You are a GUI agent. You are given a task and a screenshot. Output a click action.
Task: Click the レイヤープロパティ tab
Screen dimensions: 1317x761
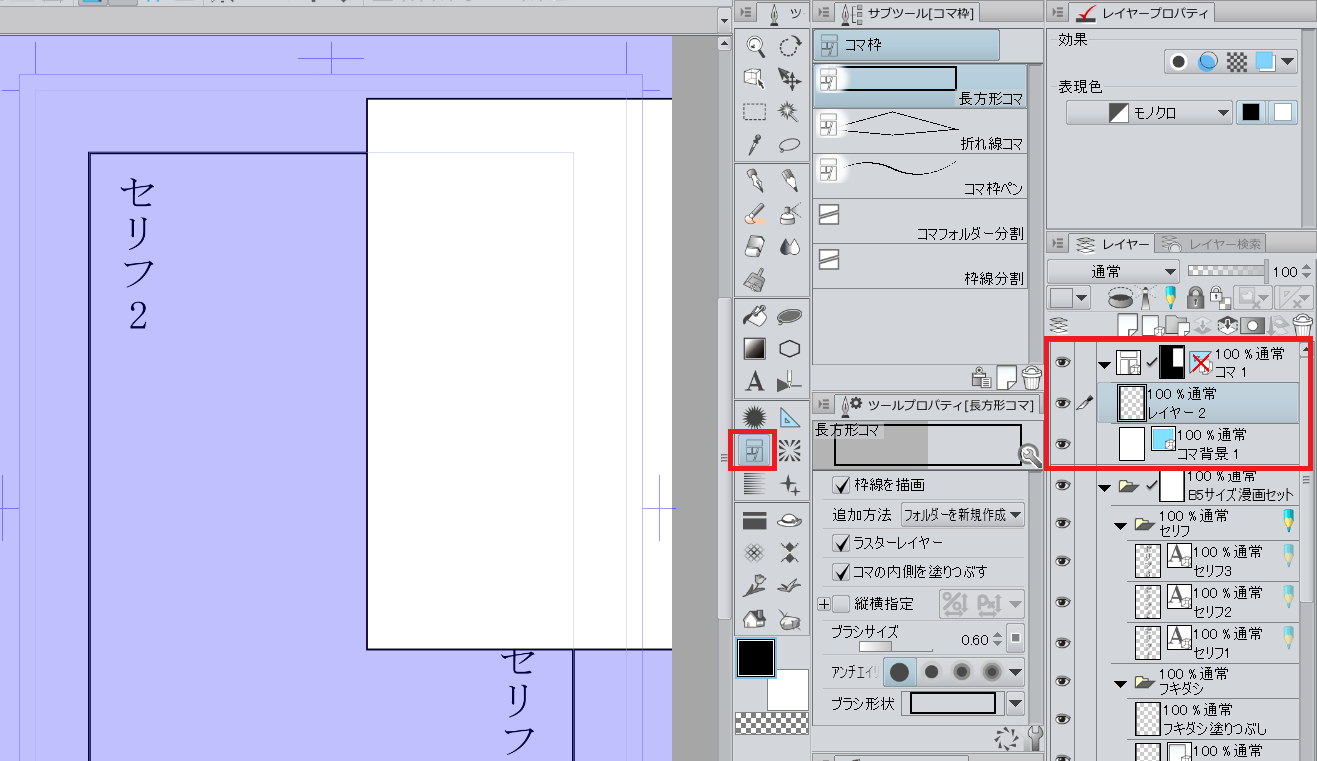(x=1144, y=13)
